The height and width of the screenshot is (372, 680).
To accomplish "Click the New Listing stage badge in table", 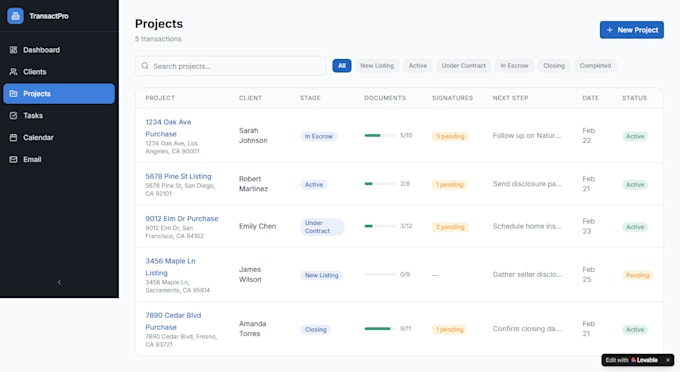I will pos(321,275).
